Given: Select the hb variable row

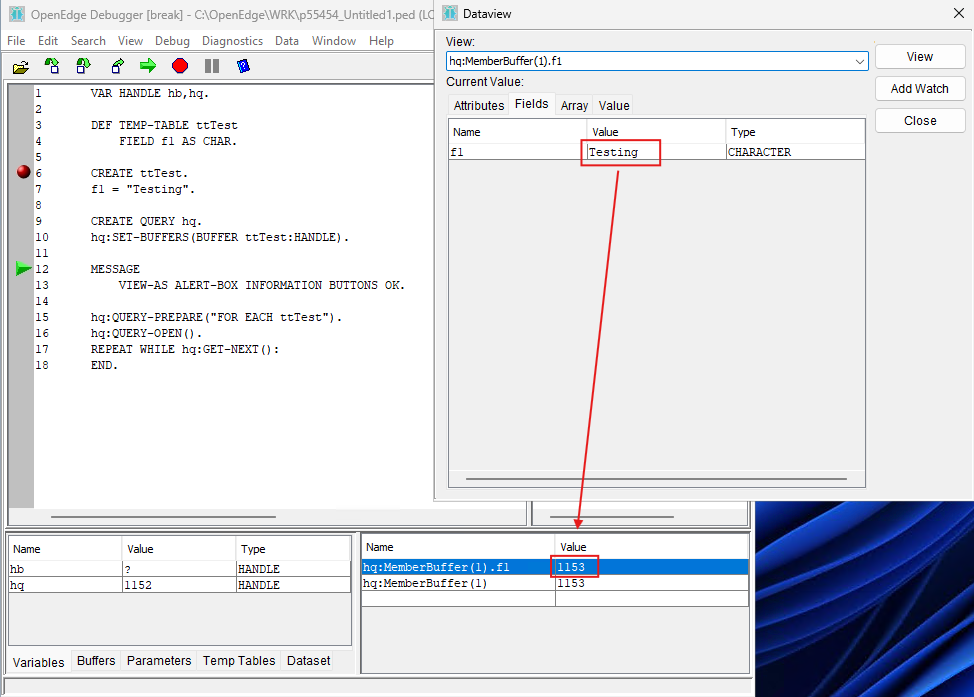Looking at the screenshot, I should [180, 569].
